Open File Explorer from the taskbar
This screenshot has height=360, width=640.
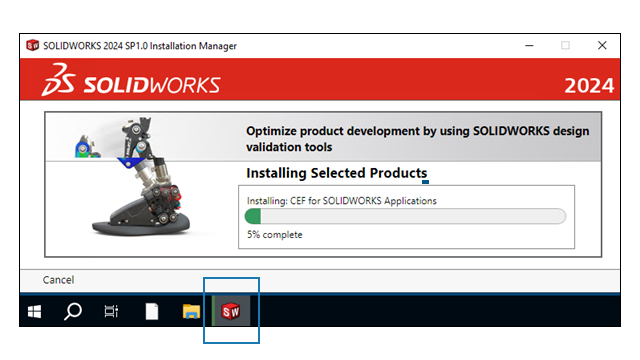[191, 311]
